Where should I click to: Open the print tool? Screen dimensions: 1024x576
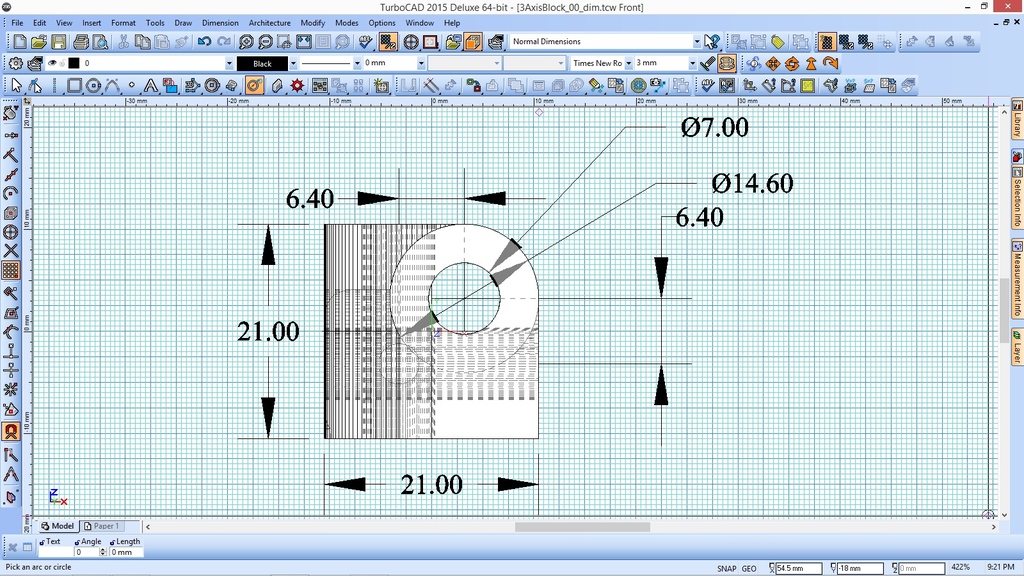(x=82, y=41)
